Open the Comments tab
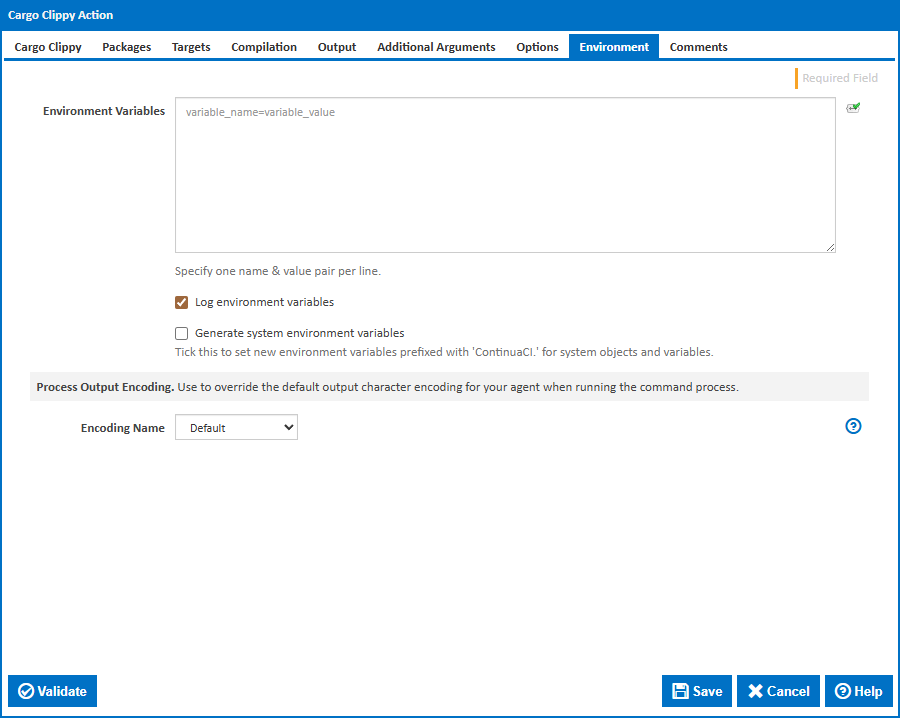Image resolution: width=900 pixels, height=718 pixels. tap(698, 47)
